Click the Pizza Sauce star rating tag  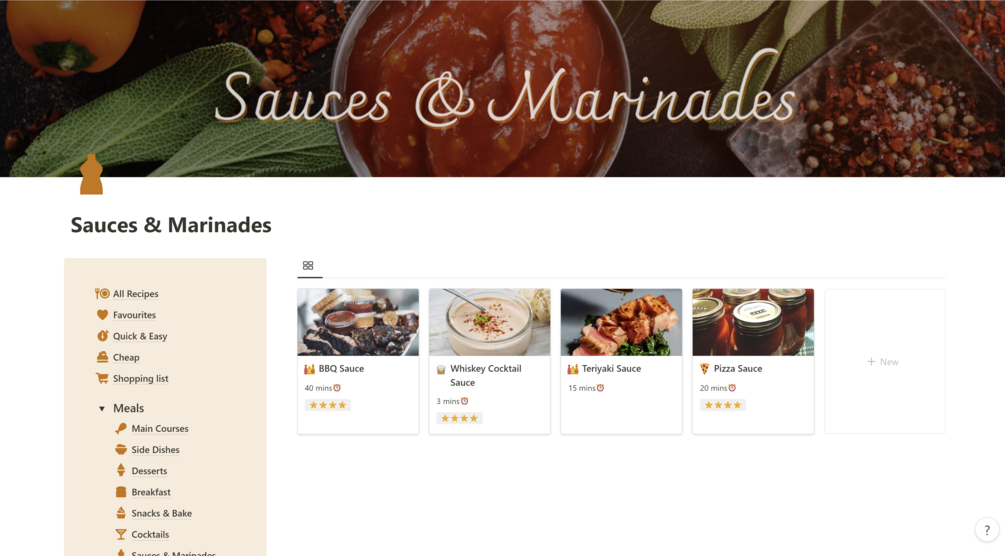click(722, 405)
